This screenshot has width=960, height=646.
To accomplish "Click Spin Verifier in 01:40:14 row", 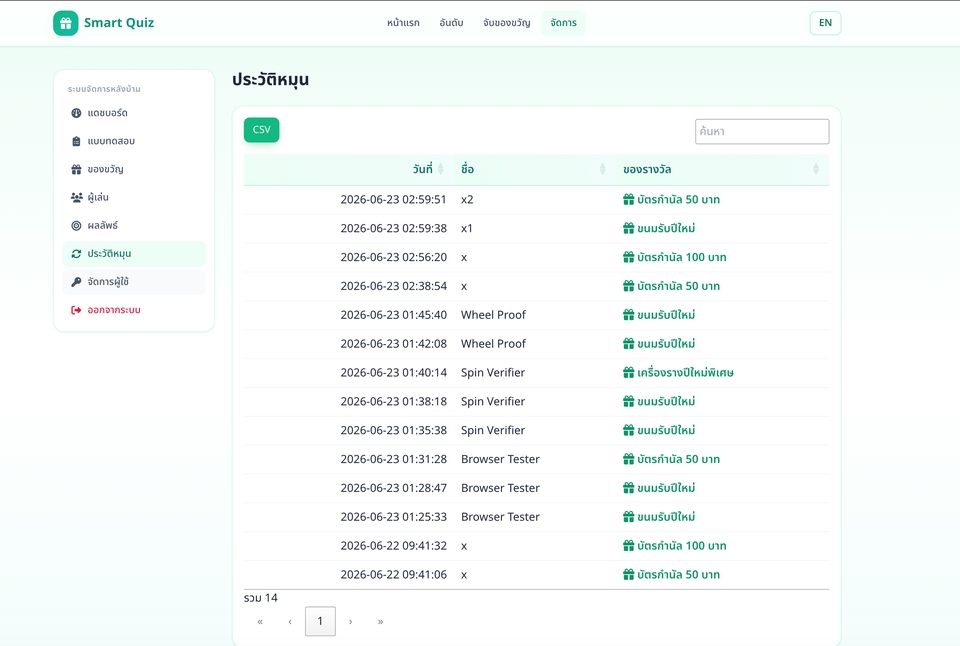I will point(493,372).
